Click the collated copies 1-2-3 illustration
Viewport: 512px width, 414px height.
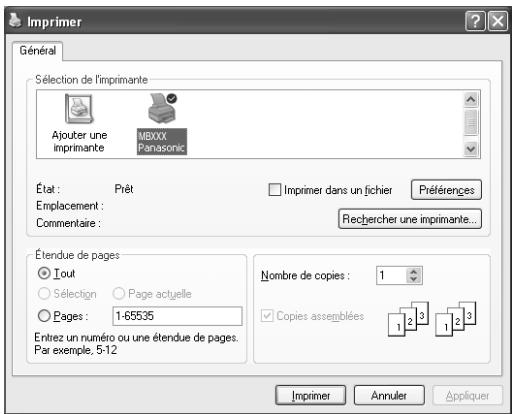tap(432, 319)
